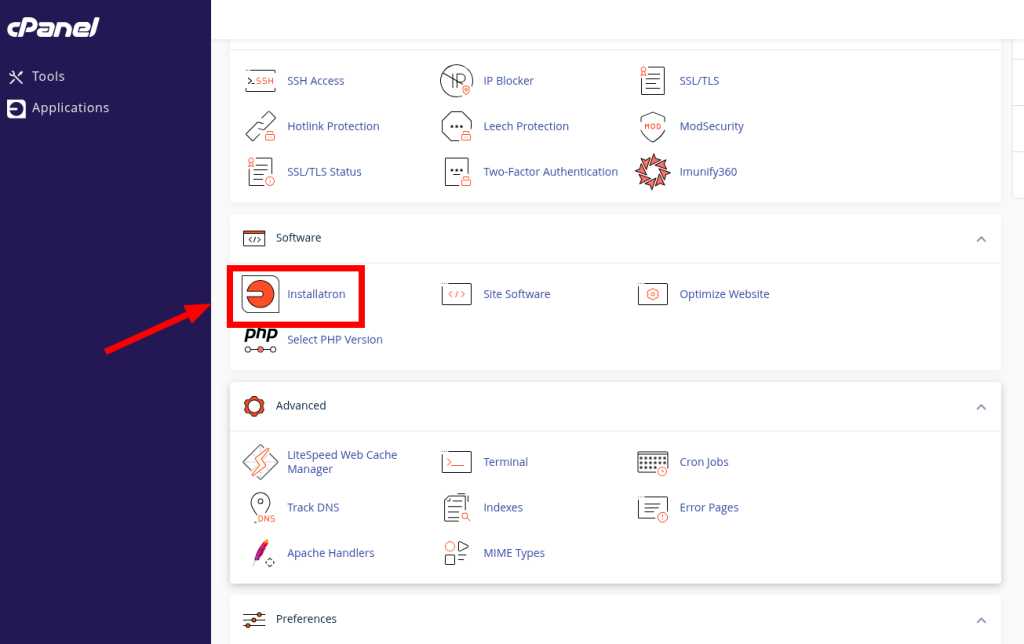Click the Optimize Website gear icon

tap(652, 295)
